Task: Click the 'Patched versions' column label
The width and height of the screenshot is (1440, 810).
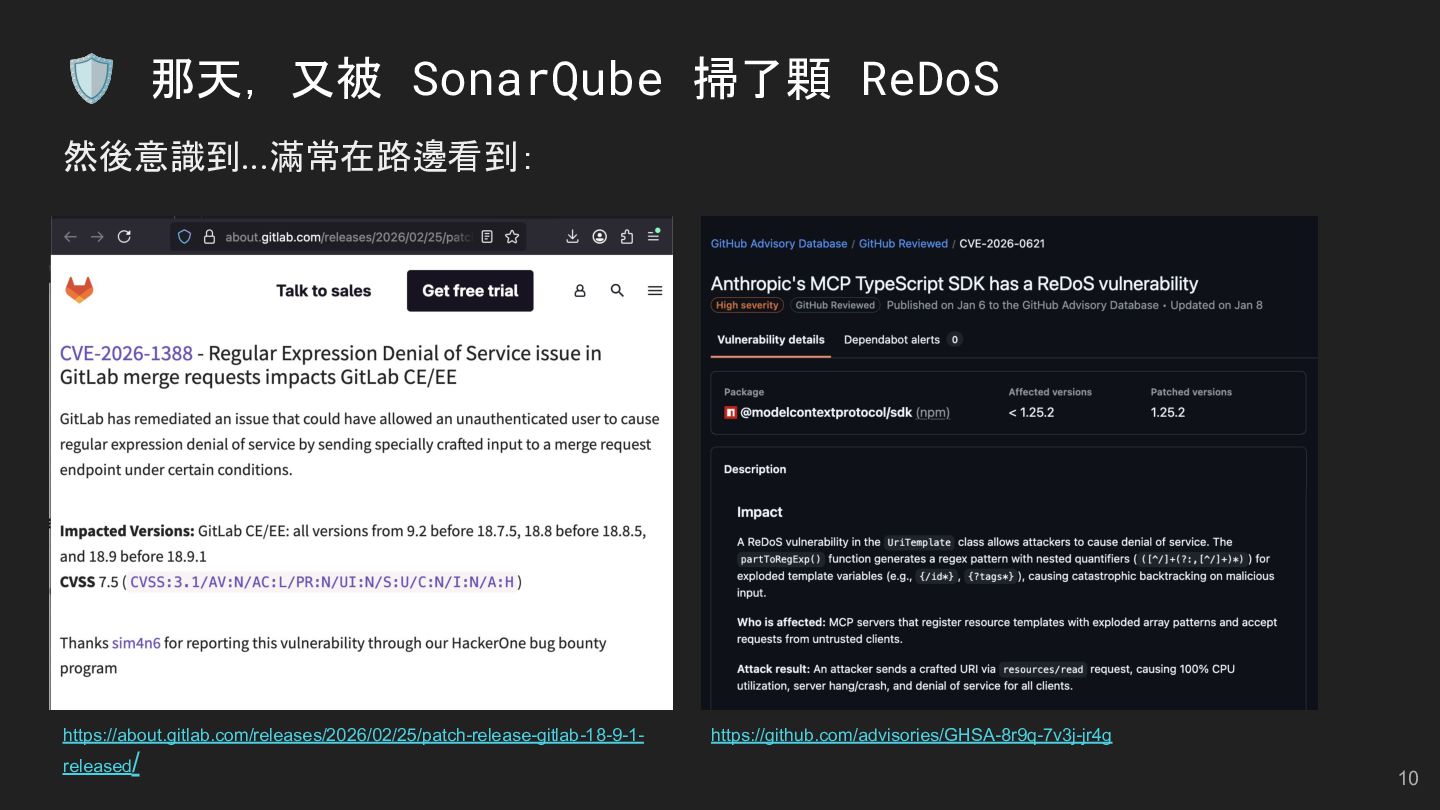Action: 1191,392
